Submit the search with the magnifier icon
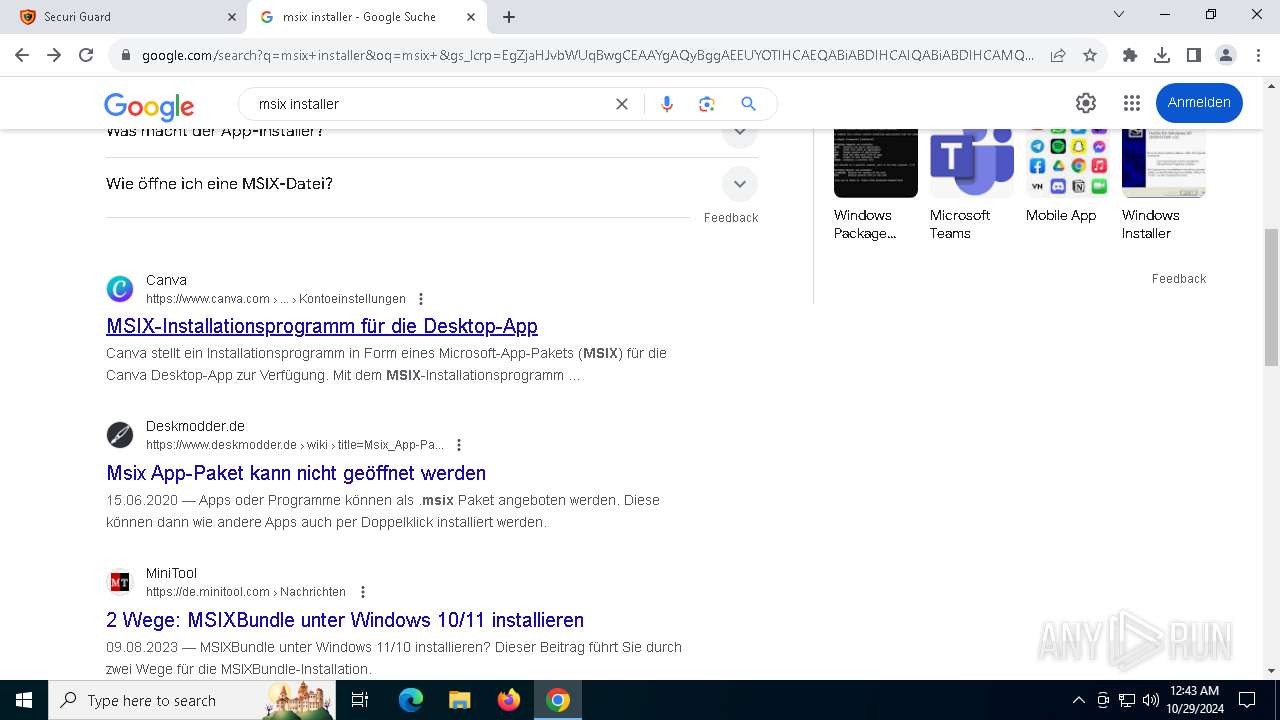 click(x=748, y=104)
